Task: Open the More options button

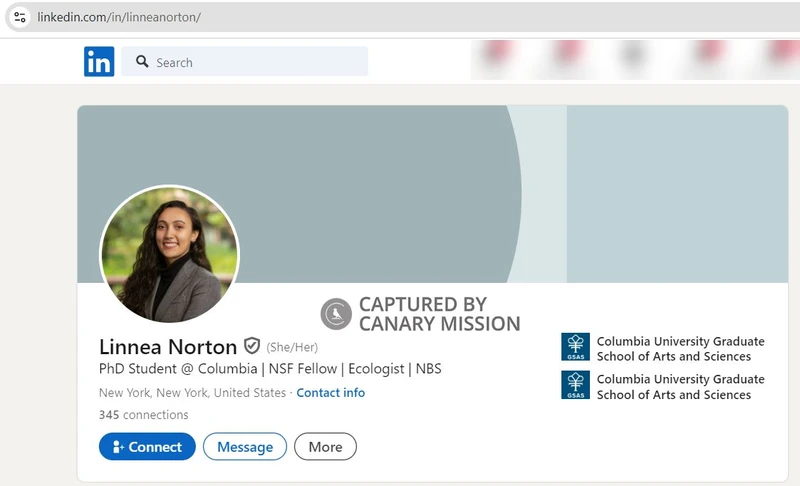Action: tap(326, 447)
